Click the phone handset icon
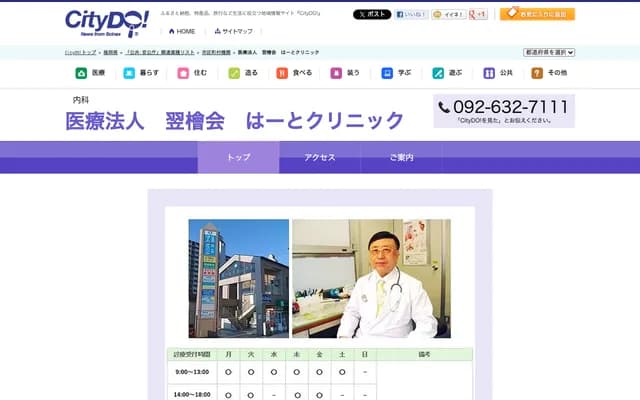The image size is (640, 400). pos(444,107)
